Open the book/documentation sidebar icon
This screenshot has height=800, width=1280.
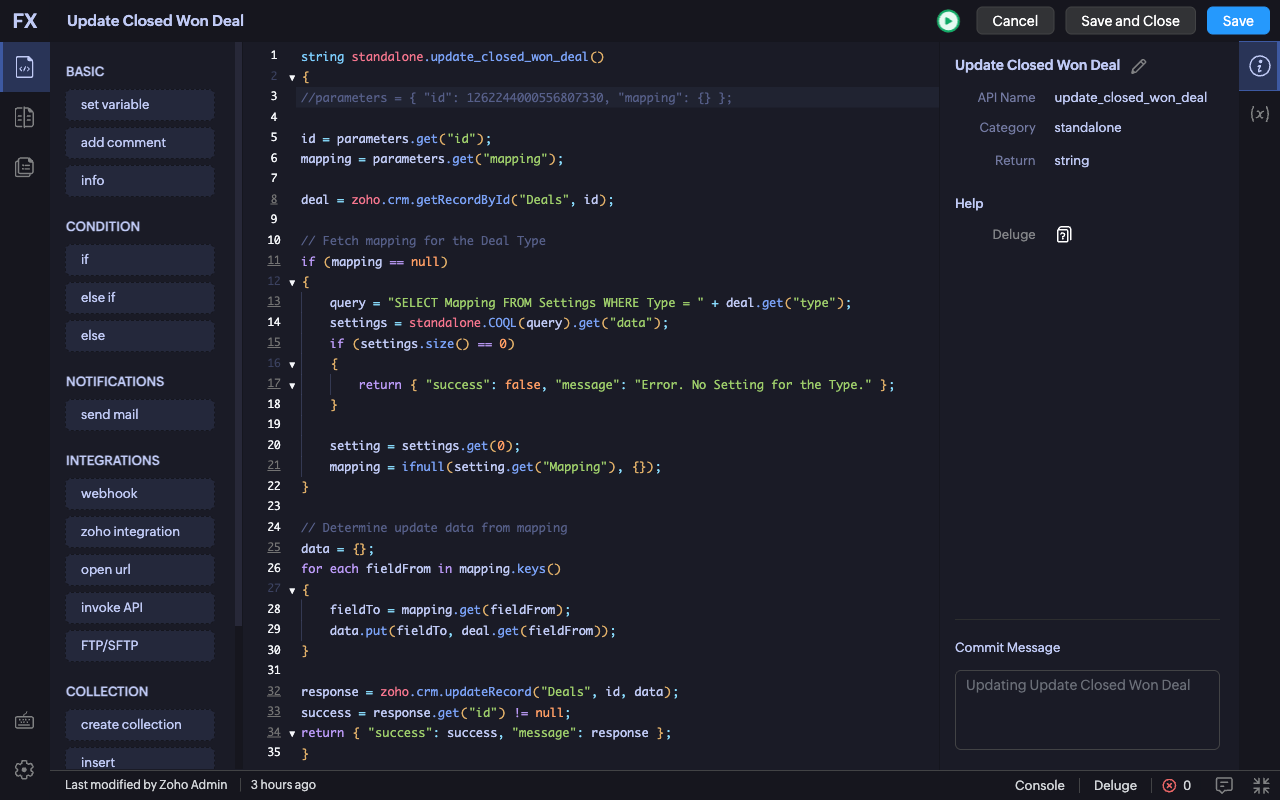click(25, 117)
